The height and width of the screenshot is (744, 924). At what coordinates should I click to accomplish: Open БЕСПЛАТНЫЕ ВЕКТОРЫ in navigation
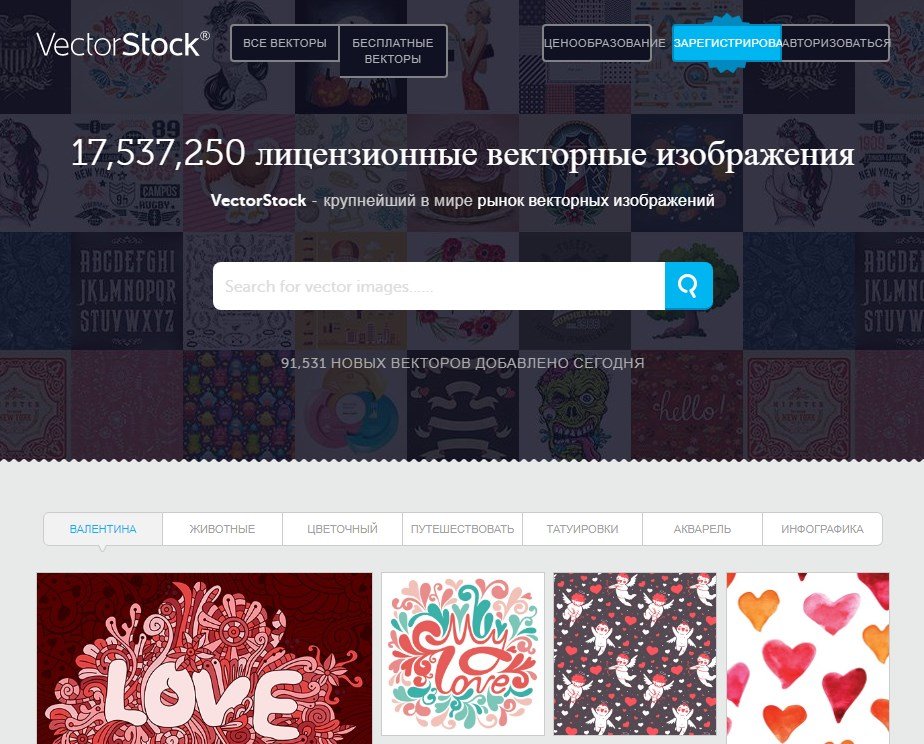(x=393, y=51)
